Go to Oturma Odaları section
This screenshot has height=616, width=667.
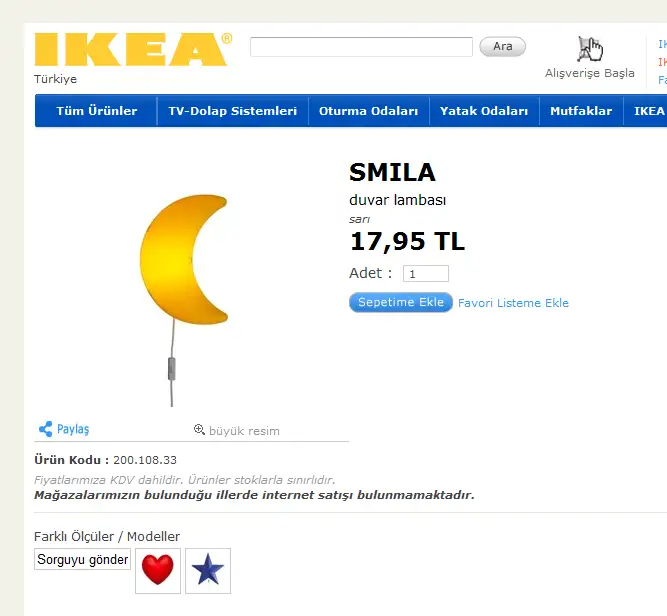coord(368,111)
